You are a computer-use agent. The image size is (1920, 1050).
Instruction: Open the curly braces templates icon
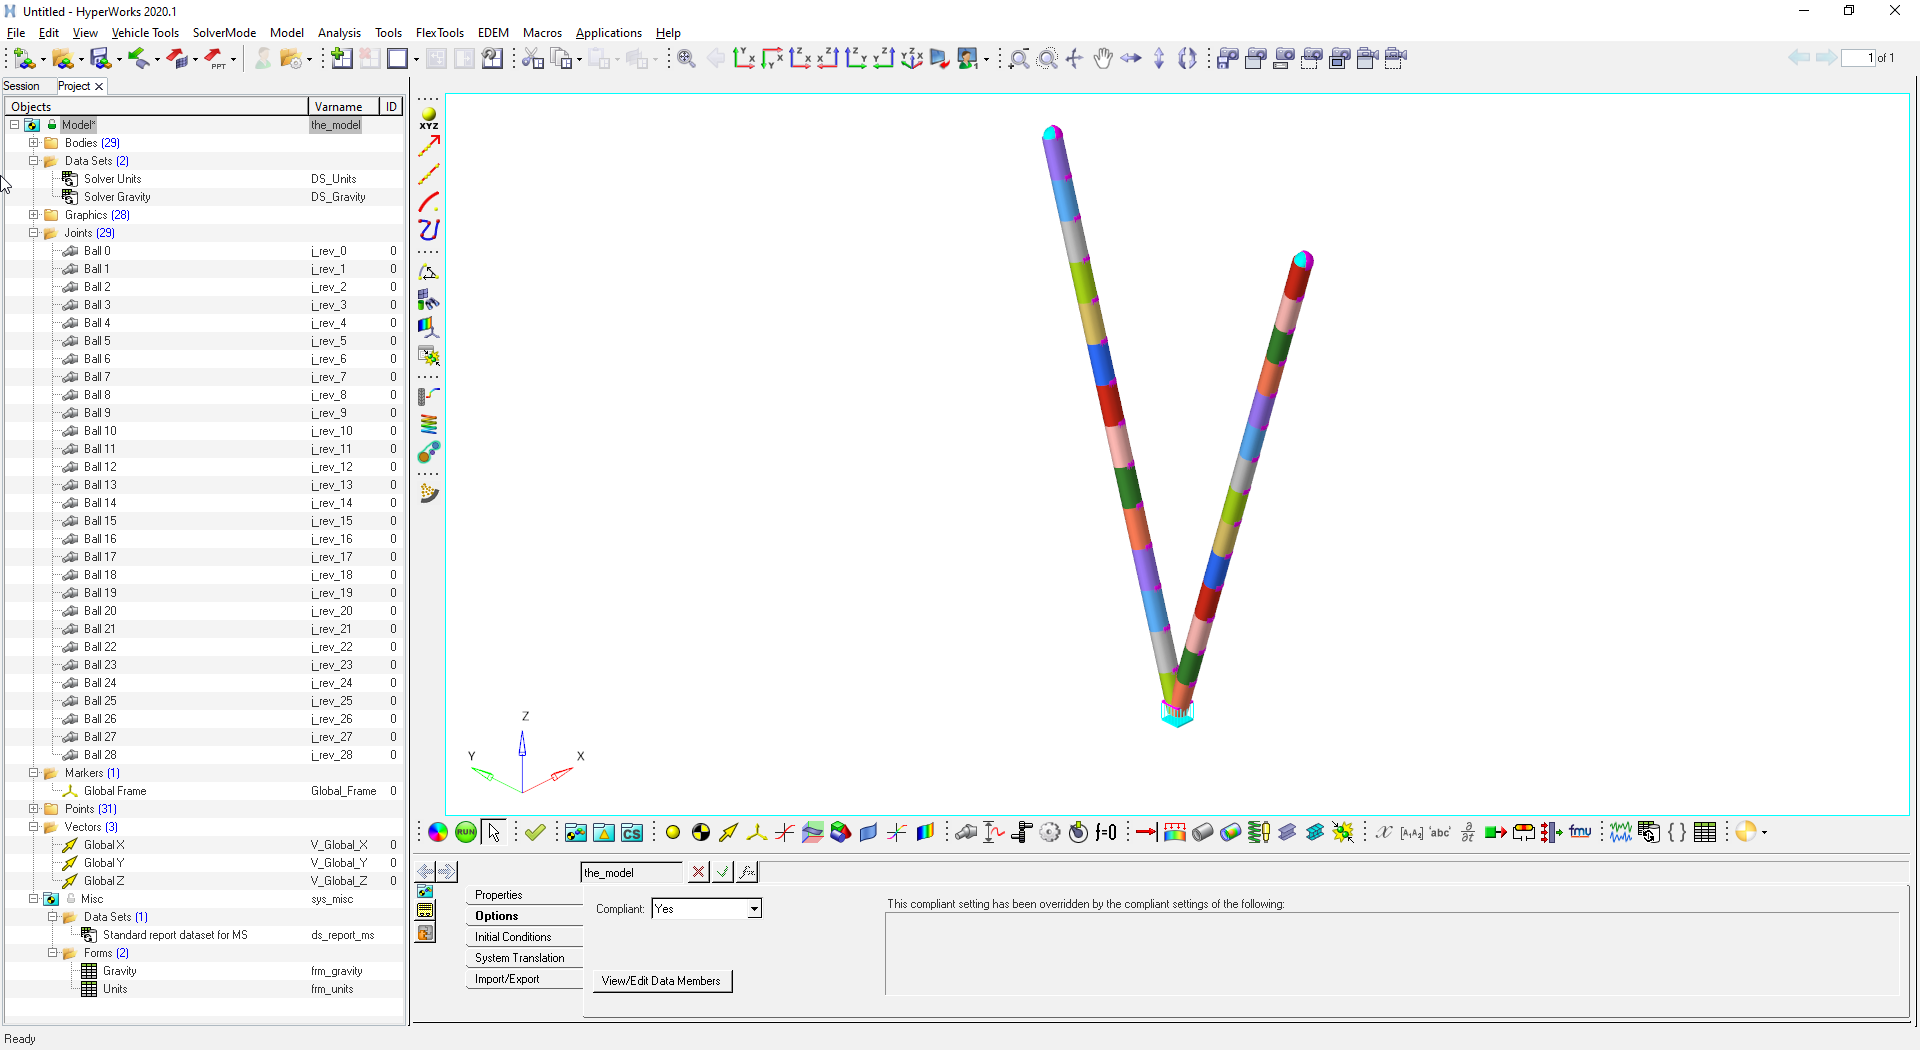click(1677, 832)
